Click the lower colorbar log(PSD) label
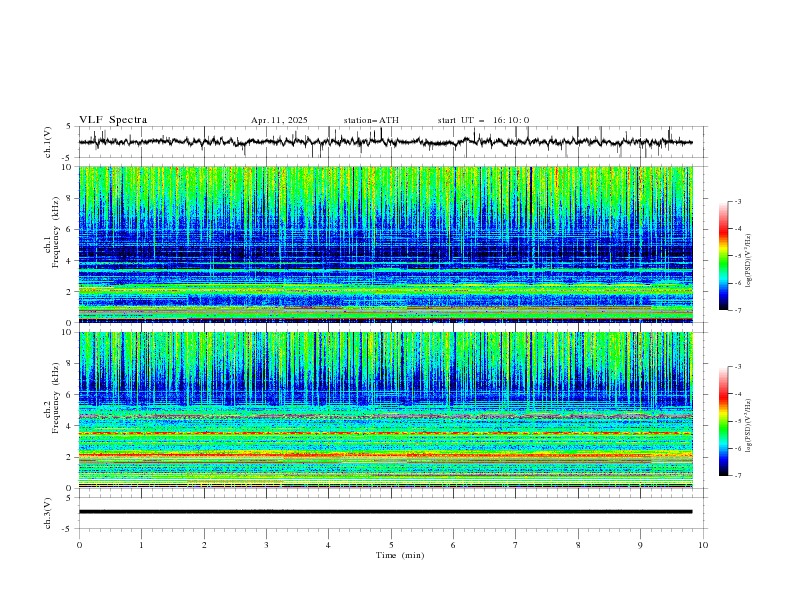 pyautogui.click(x=749, y=426)
